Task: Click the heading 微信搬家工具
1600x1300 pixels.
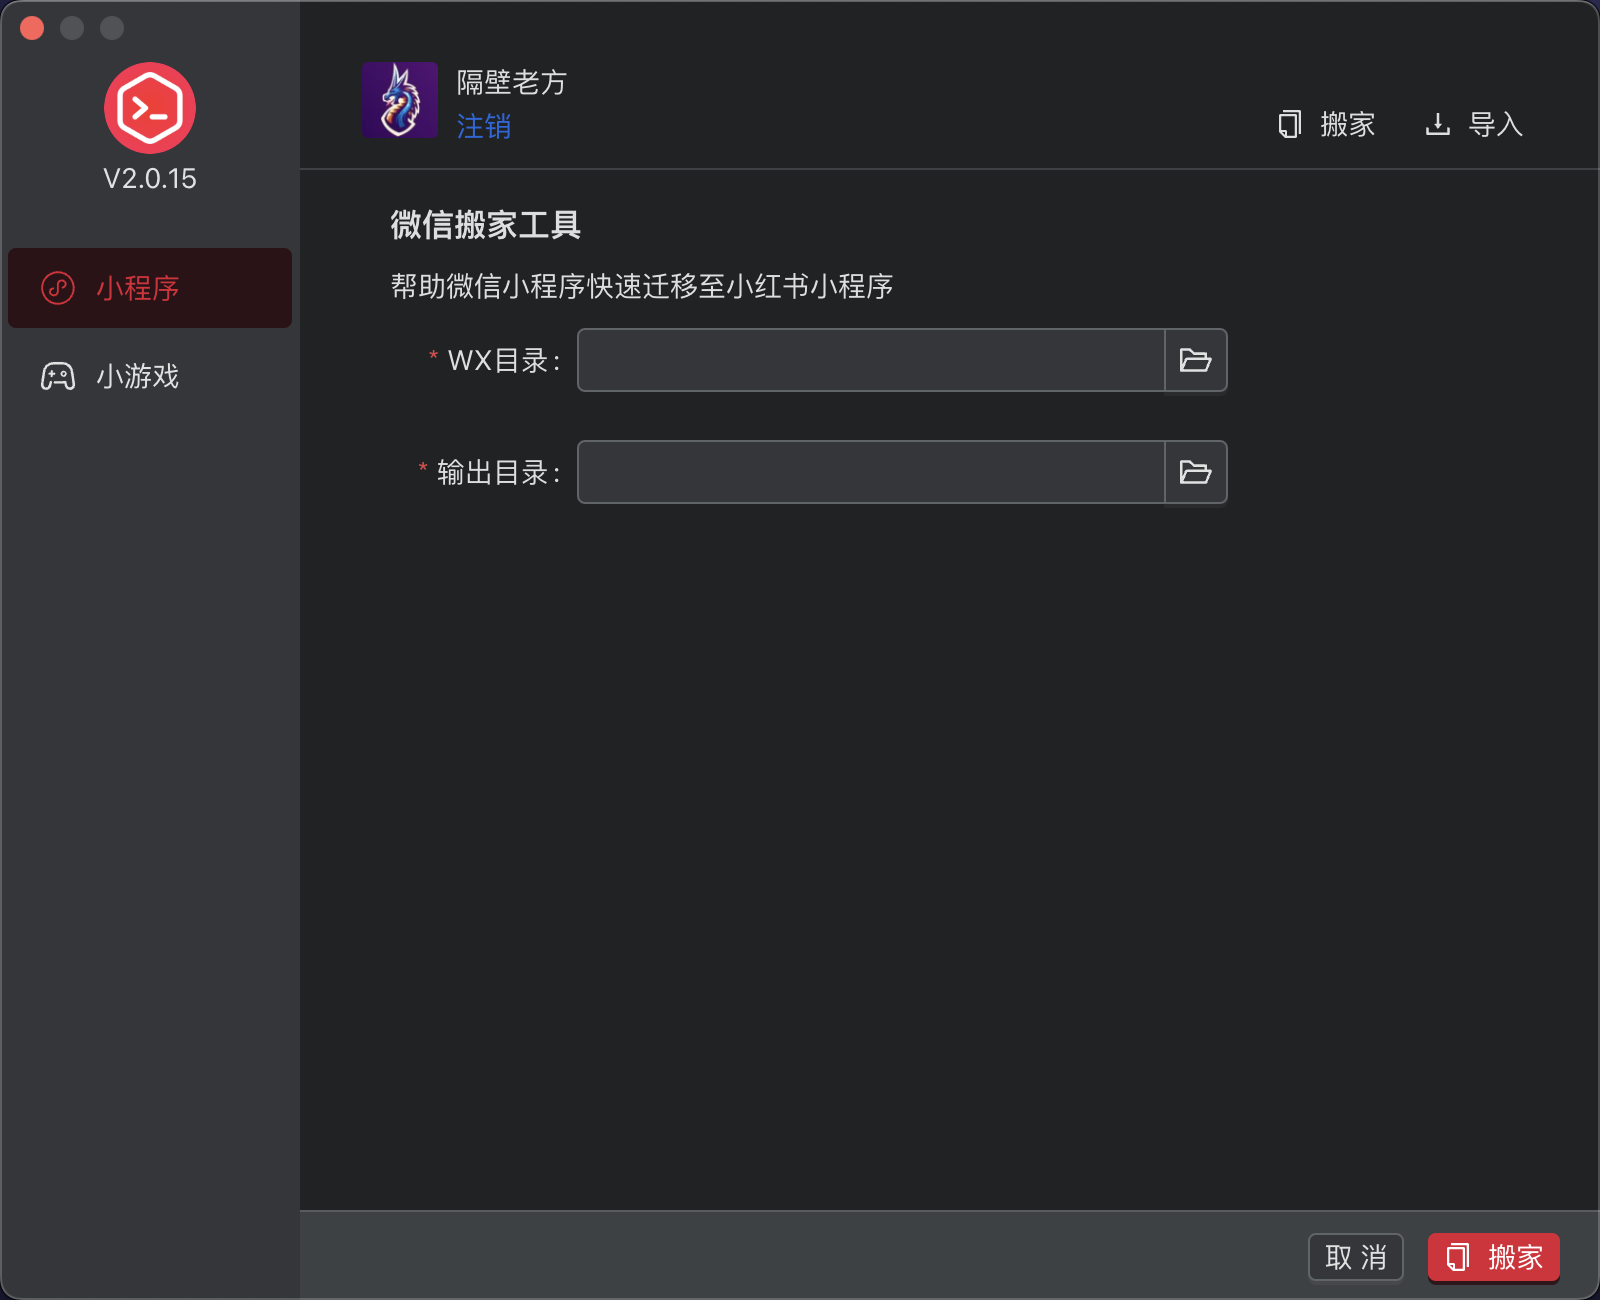Action: (x=486, y=225)
